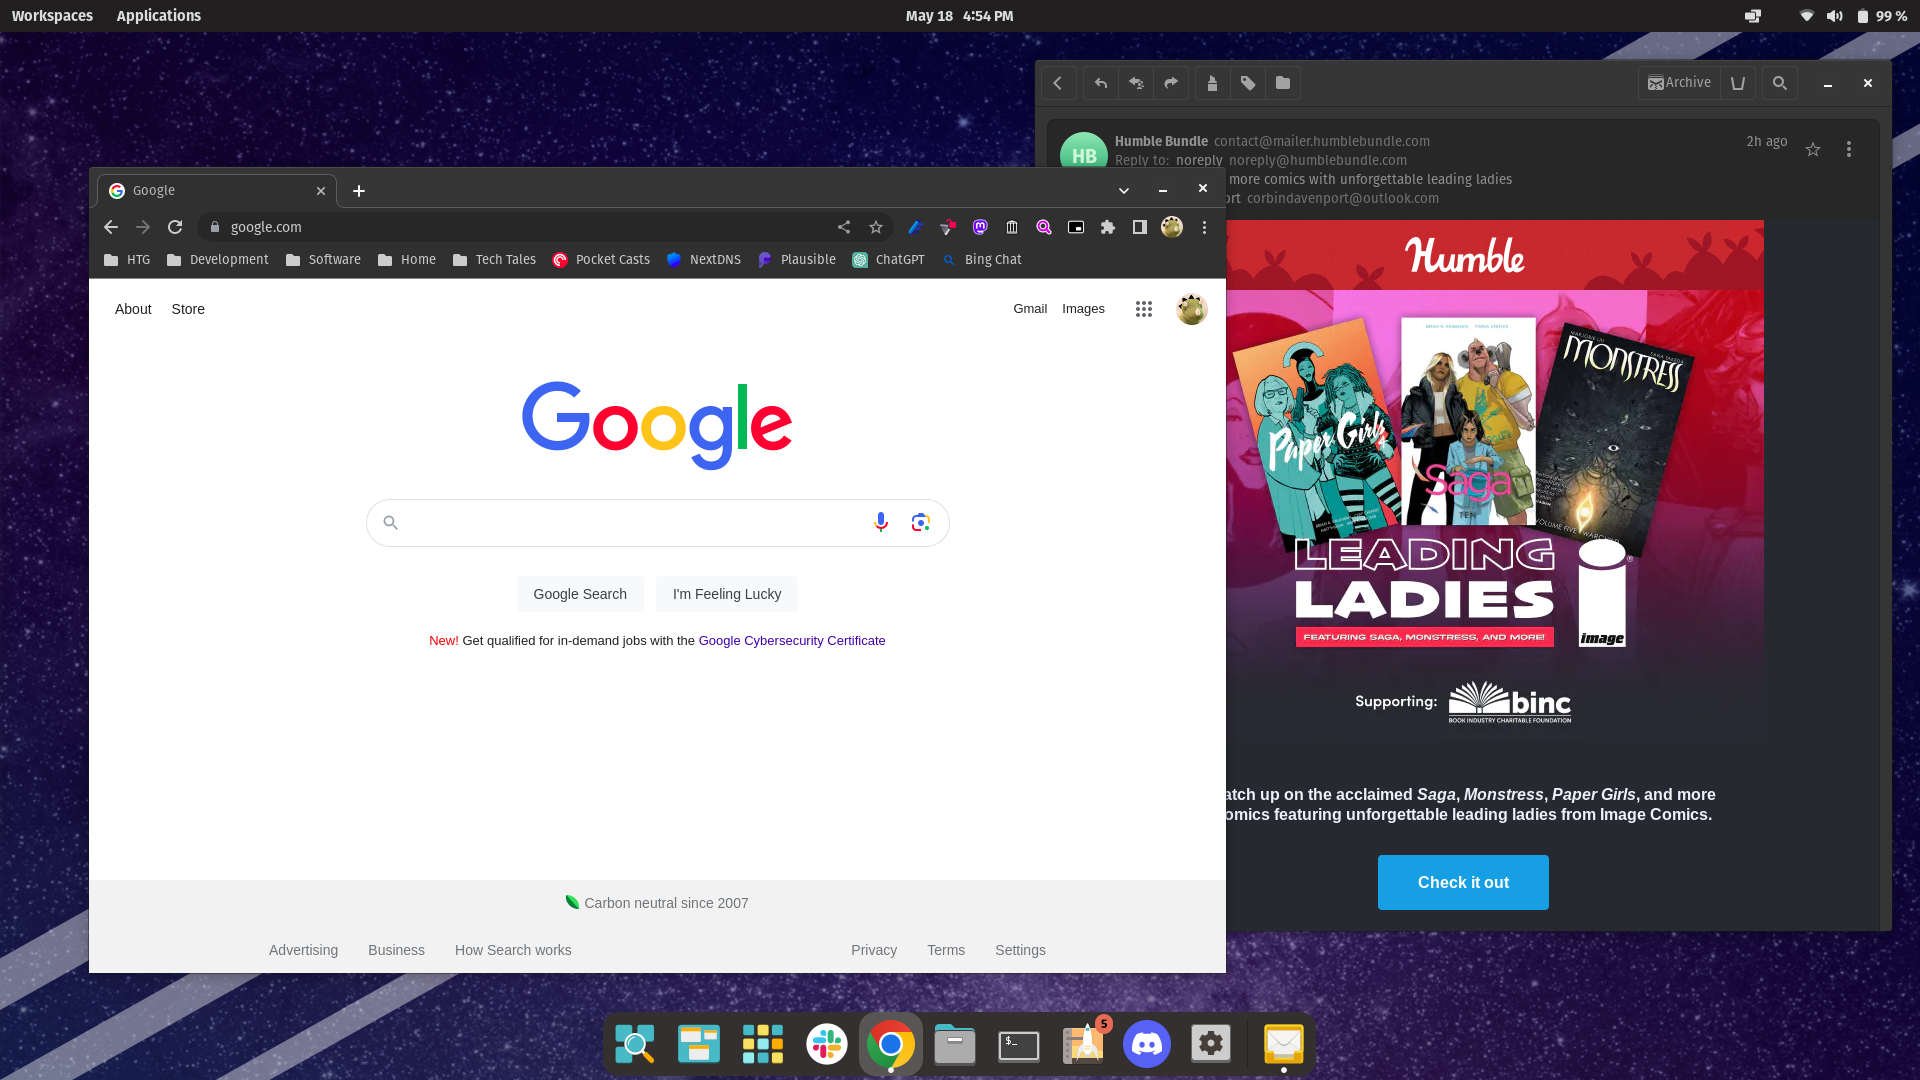Reply to the Humble Bundle email
Screen dimensions: 1920x1080
[1101, 83]
